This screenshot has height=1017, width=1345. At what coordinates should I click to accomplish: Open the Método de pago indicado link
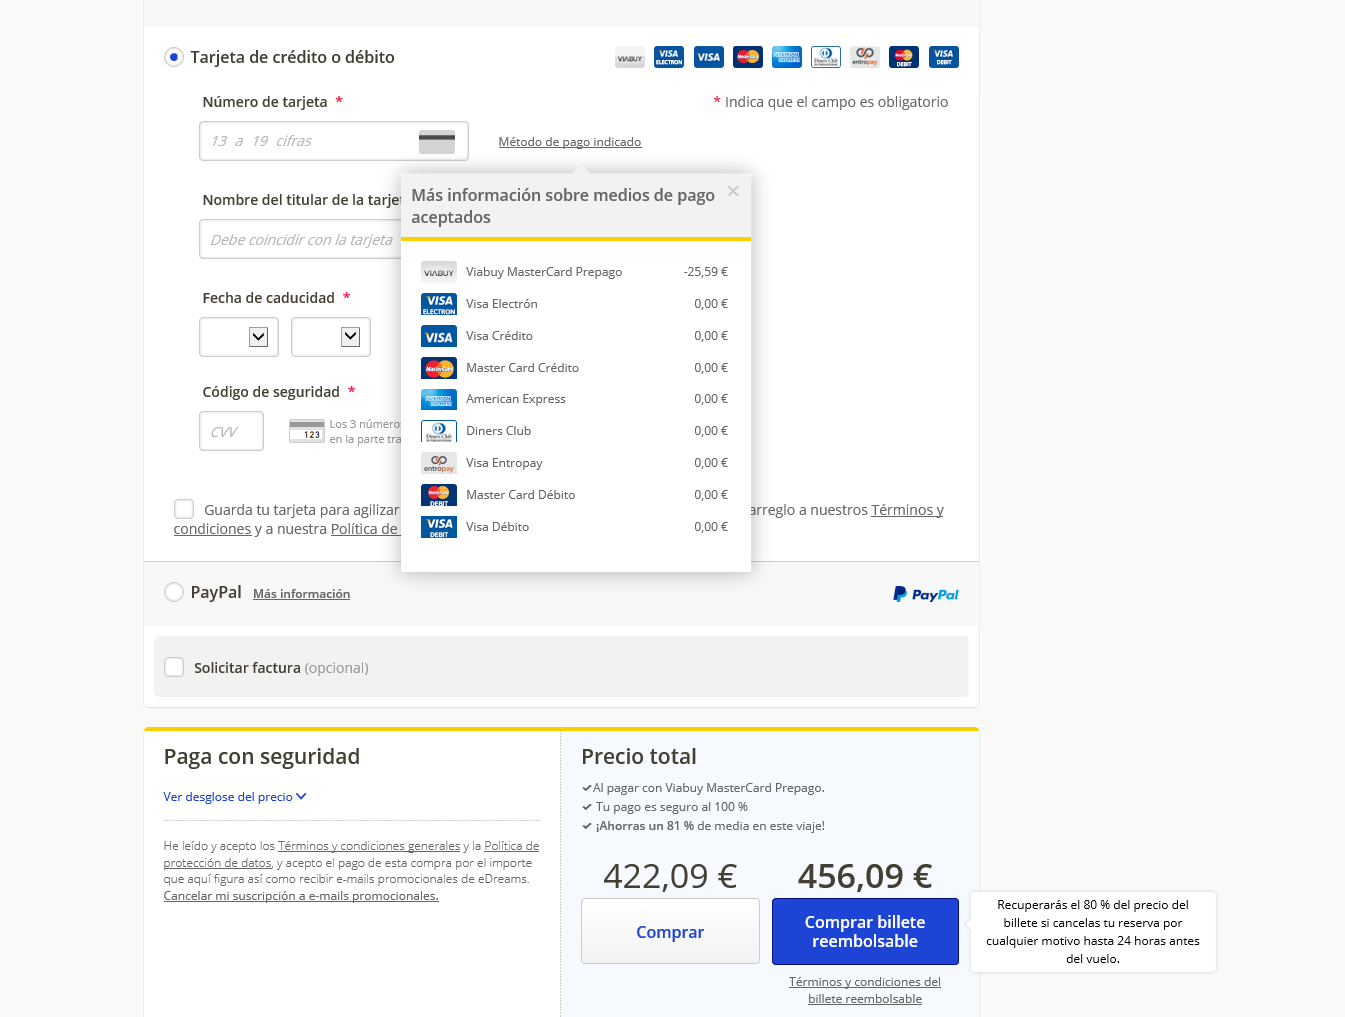click(570, 142)
